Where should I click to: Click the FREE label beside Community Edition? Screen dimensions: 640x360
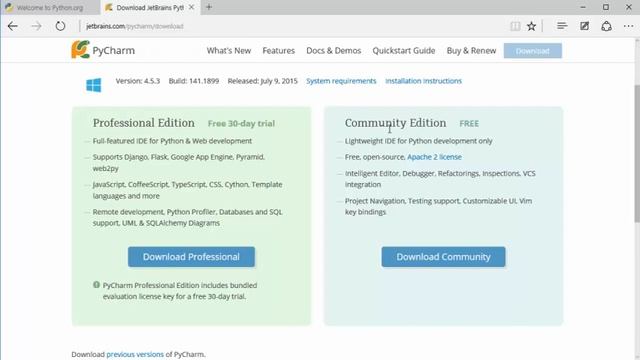coord(469,123)
